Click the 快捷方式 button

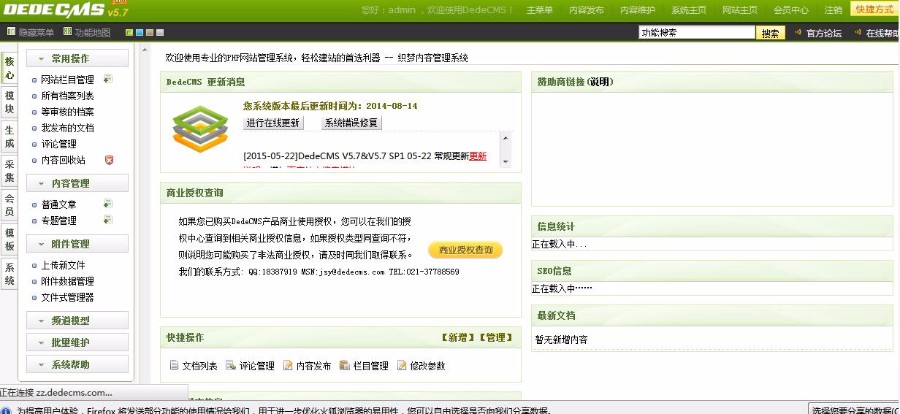[874, 10]
